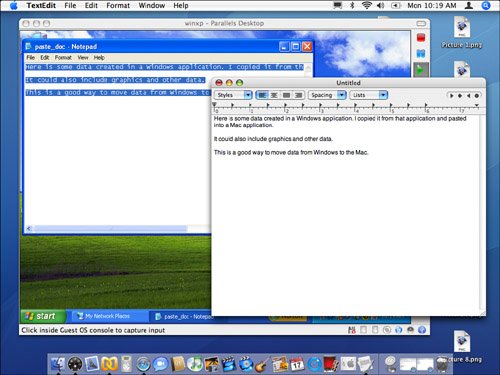
Task: Click the Windows XP start button
Action: pos(44,316)
